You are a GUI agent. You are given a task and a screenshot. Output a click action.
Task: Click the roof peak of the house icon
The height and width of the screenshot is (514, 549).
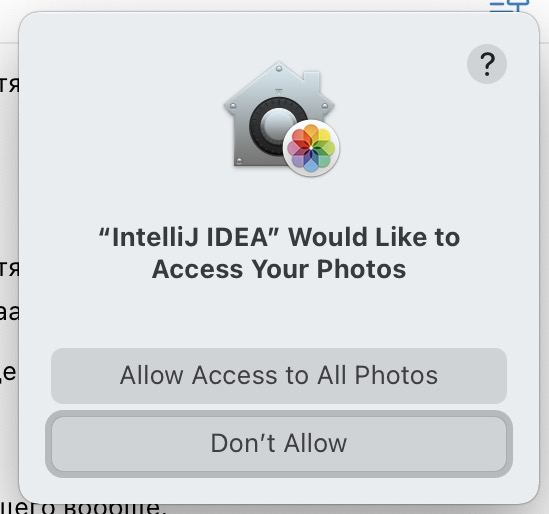tap(279, 68)
